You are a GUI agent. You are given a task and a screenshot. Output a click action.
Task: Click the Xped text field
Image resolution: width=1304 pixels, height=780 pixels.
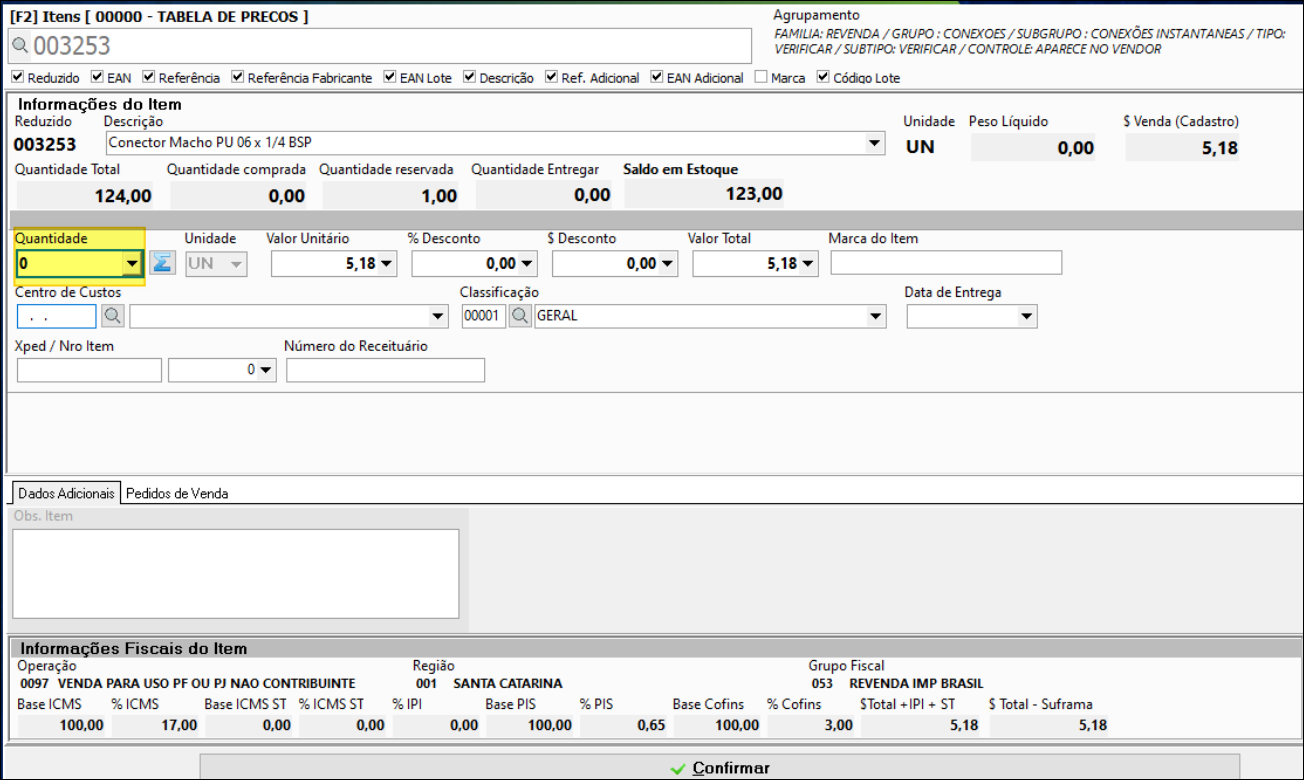(89, 370)
